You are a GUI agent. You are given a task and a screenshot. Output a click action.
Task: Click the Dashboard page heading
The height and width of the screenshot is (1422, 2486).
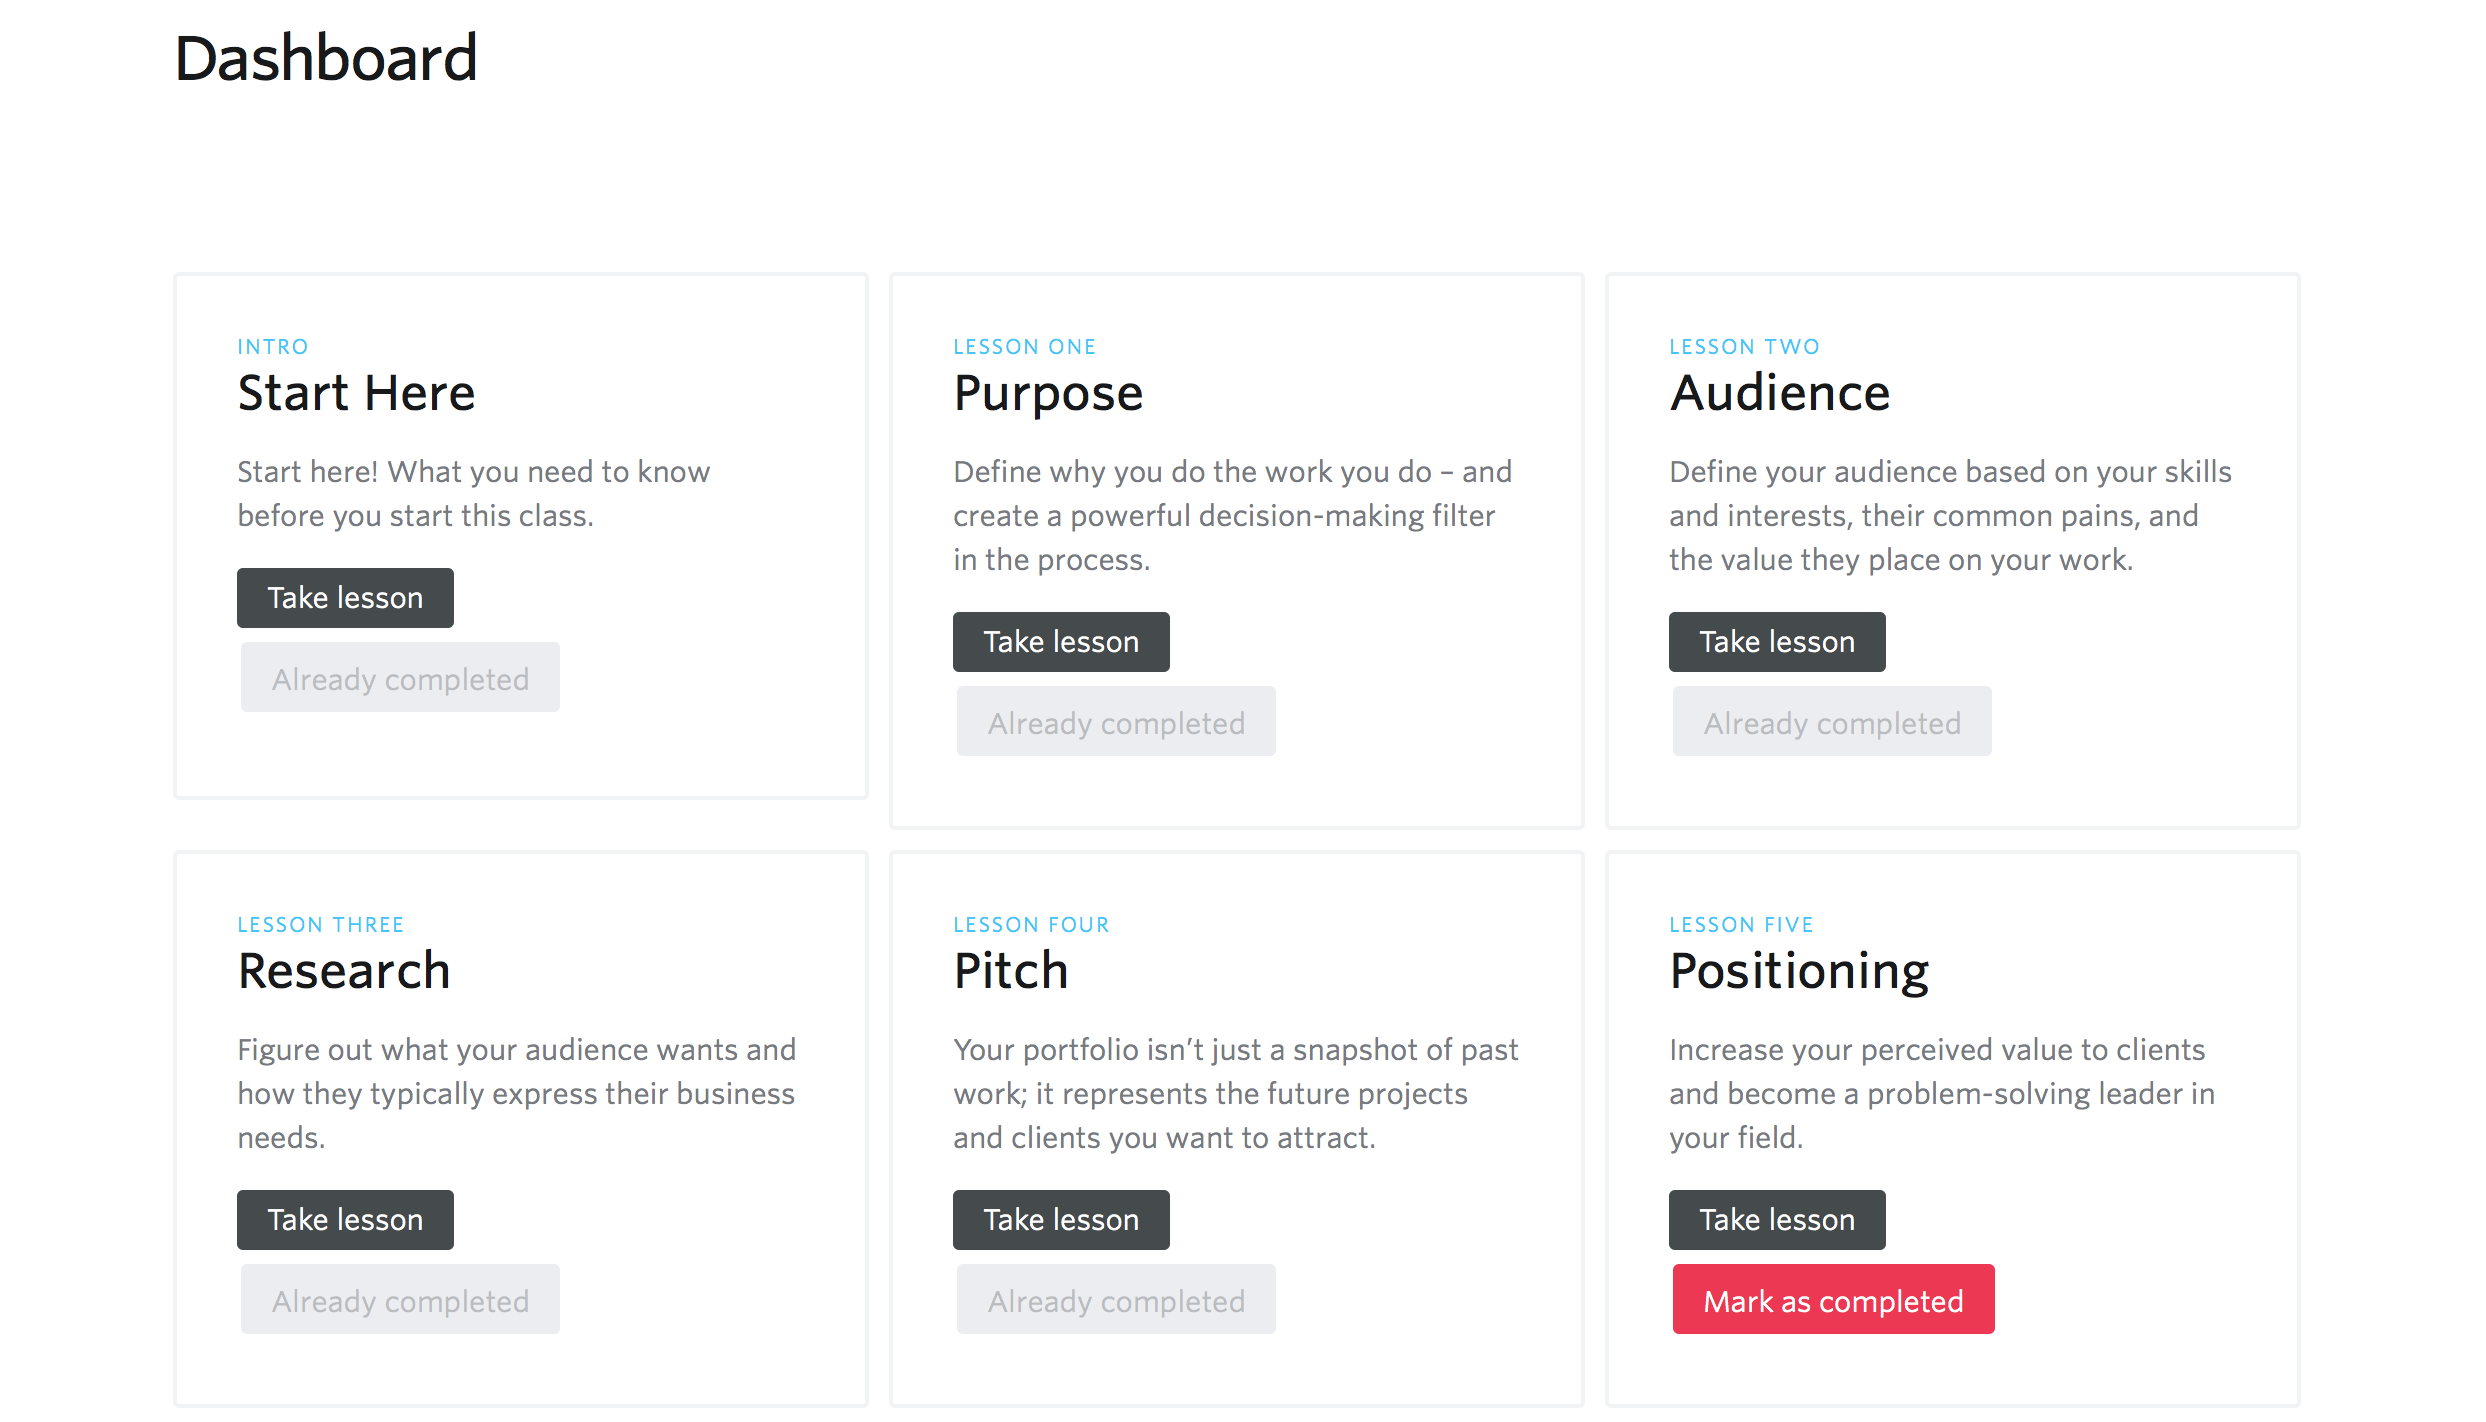click(x=326, y=58)
